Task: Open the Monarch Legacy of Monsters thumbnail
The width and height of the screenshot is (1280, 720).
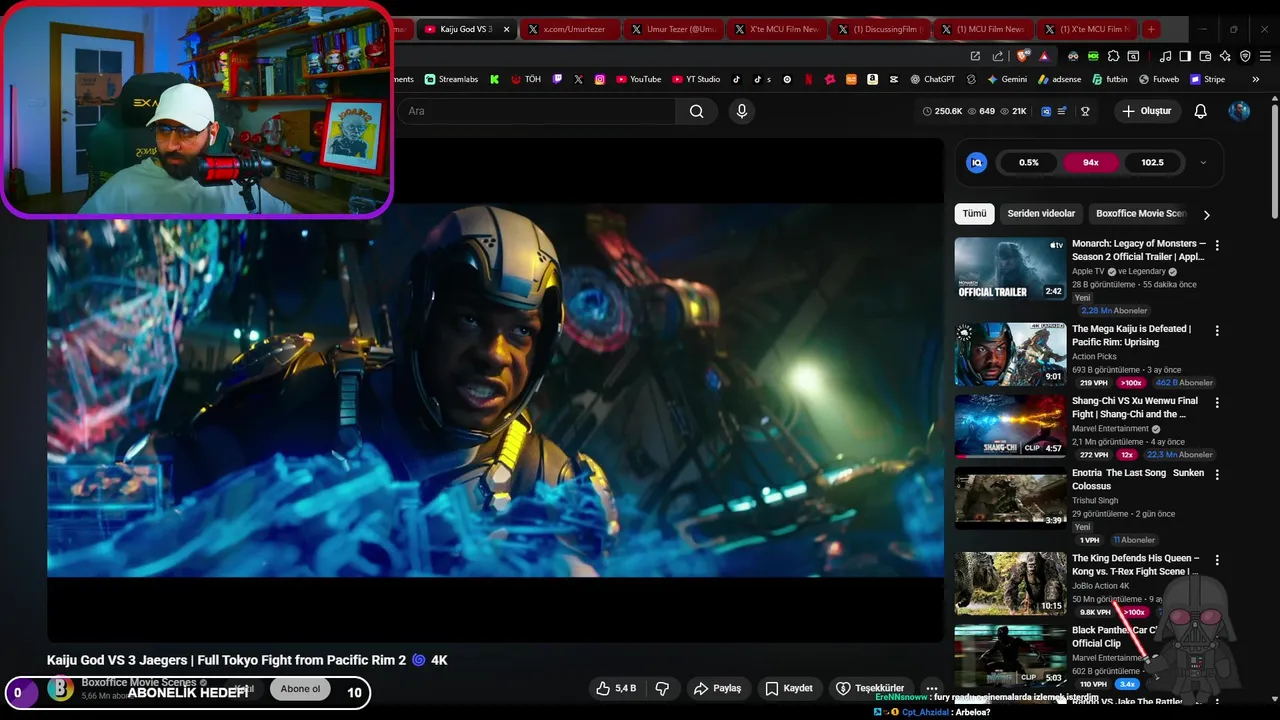Action: [1010, 269]
